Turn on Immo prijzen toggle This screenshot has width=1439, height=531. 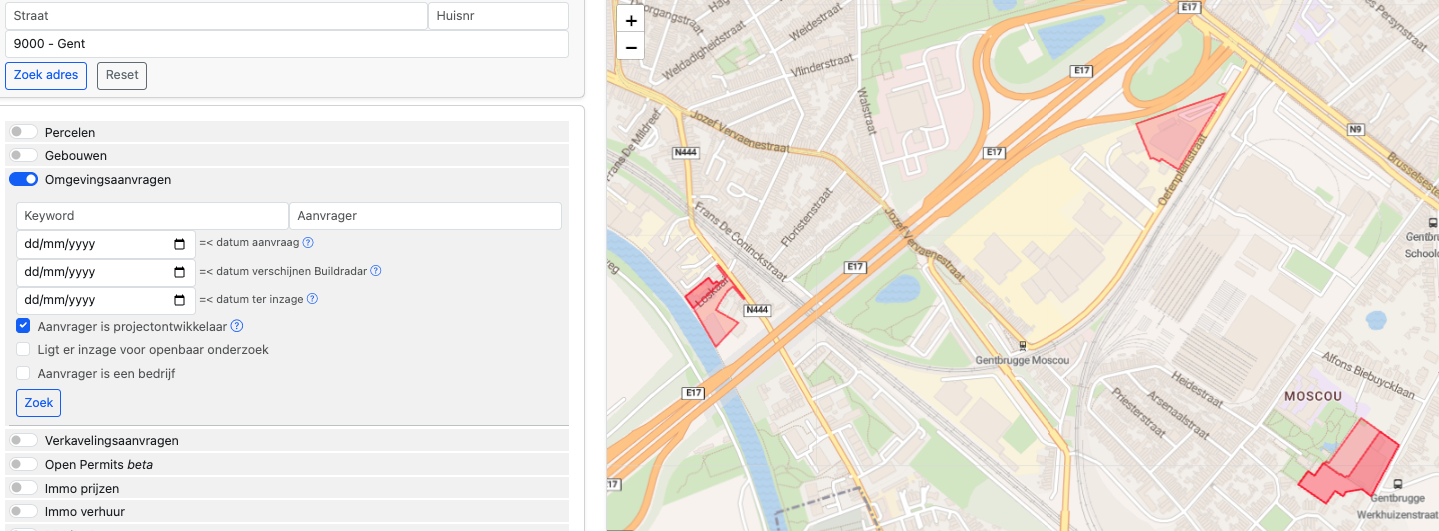point(24,488)
